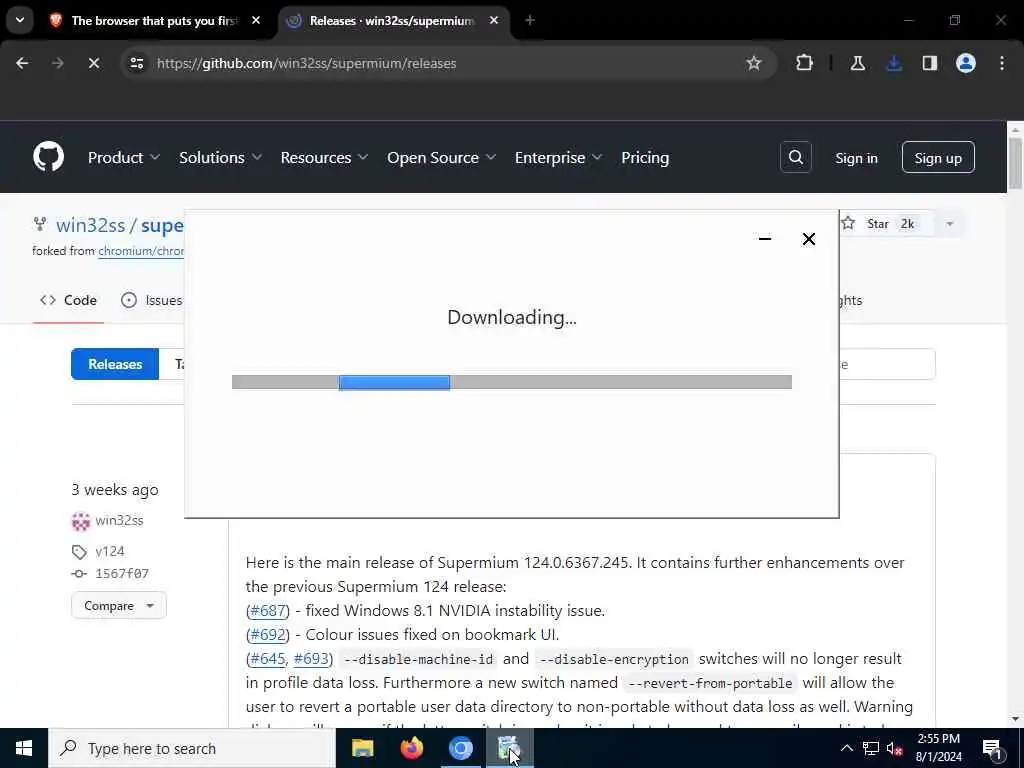This screenshot has width=1024, height=768.
Task: Open the Extensions puzzle icon
Action: (x=805, y=63)
